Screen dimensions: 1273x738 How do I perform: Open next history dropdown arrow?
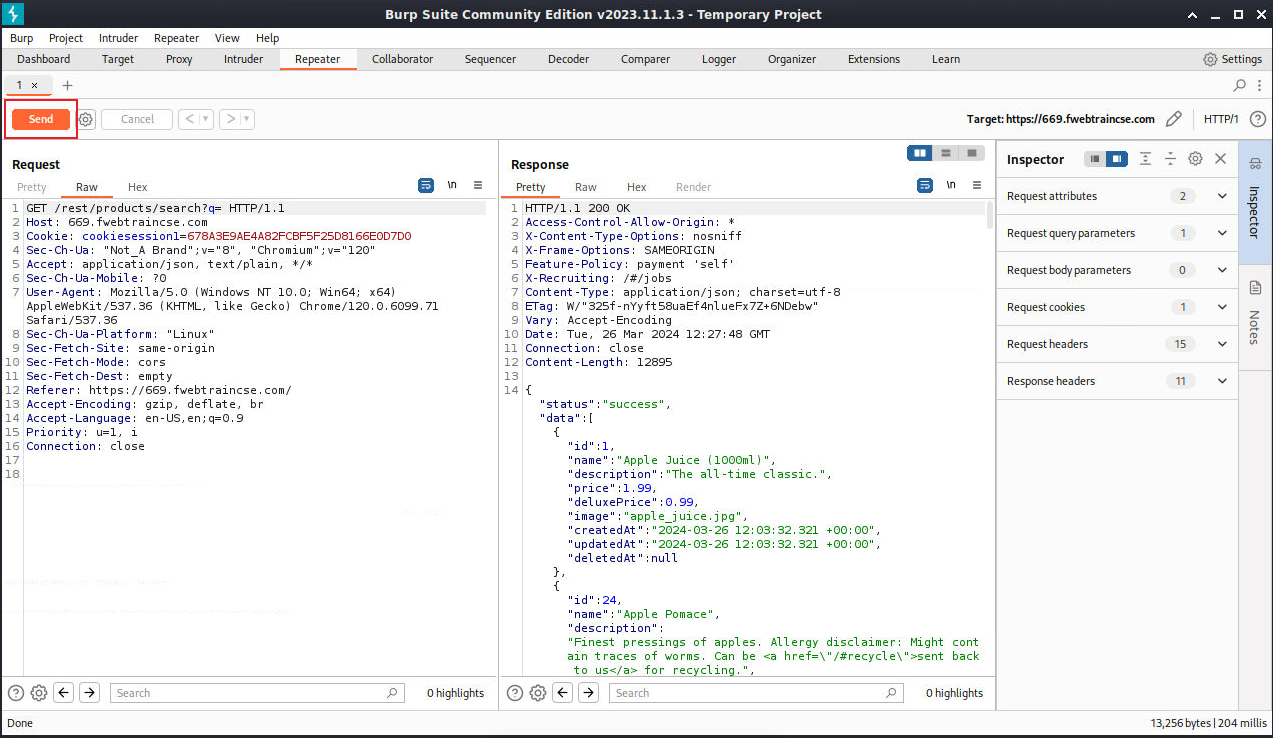pyautogui.click(x=247, y=119)
